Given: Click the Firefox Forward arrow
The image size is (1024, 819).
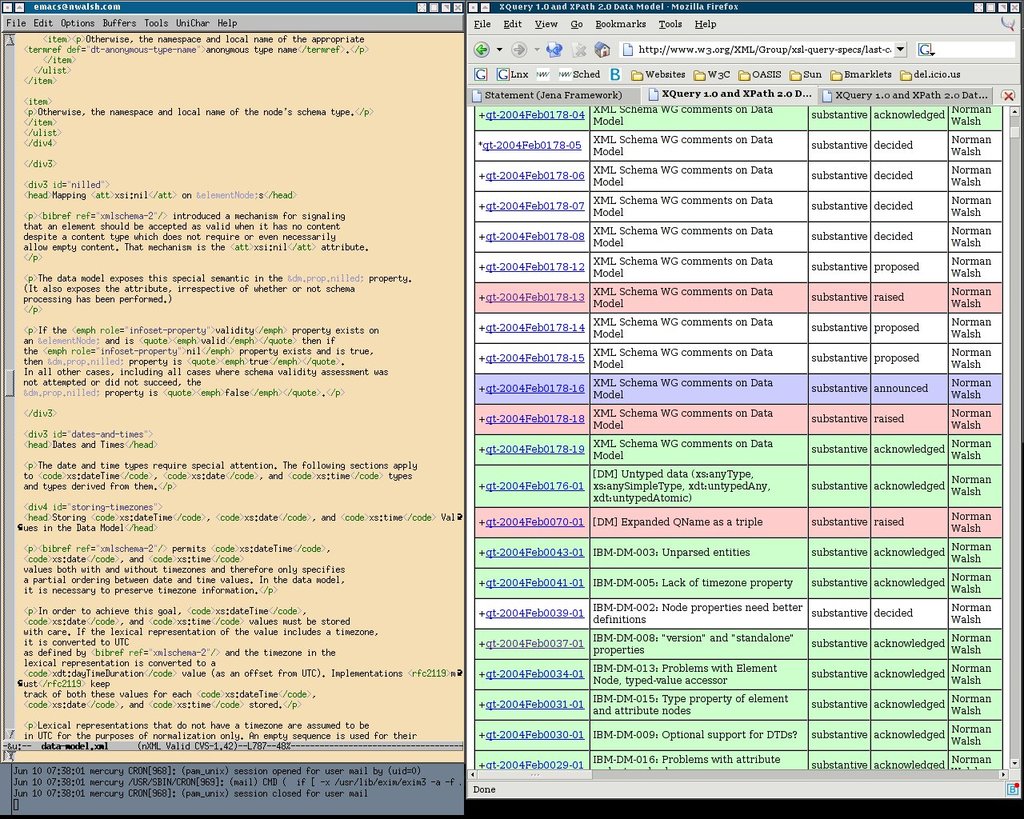Looking at the screenshot, I should [x=519, y=50].
